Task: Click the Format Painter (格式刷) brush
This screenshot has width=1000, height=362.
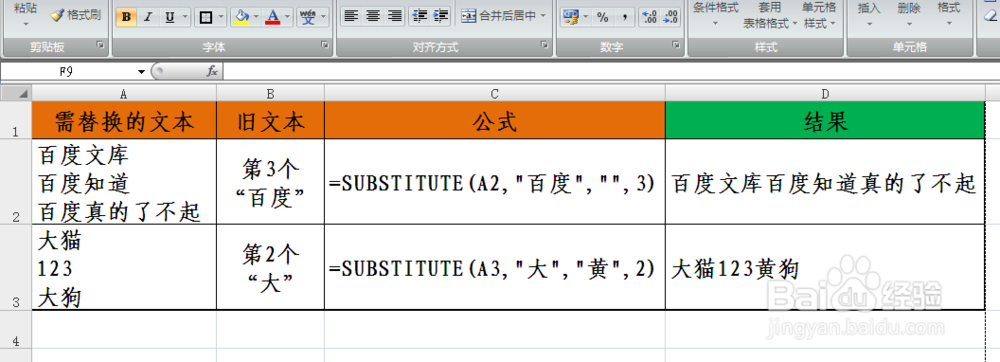Action: point(75,15)
